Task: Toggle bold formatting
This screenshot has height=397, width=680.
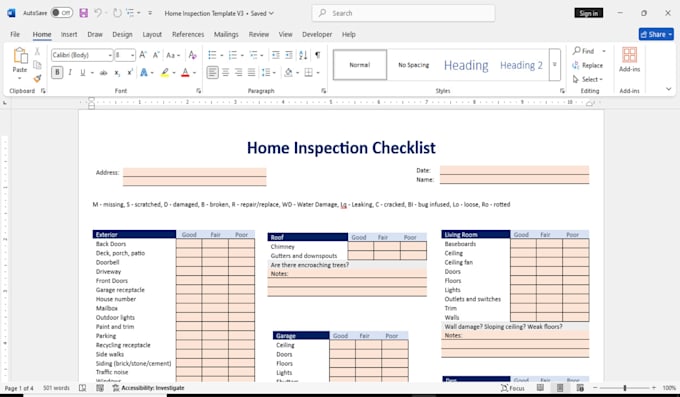Action: tap(57, 72)
